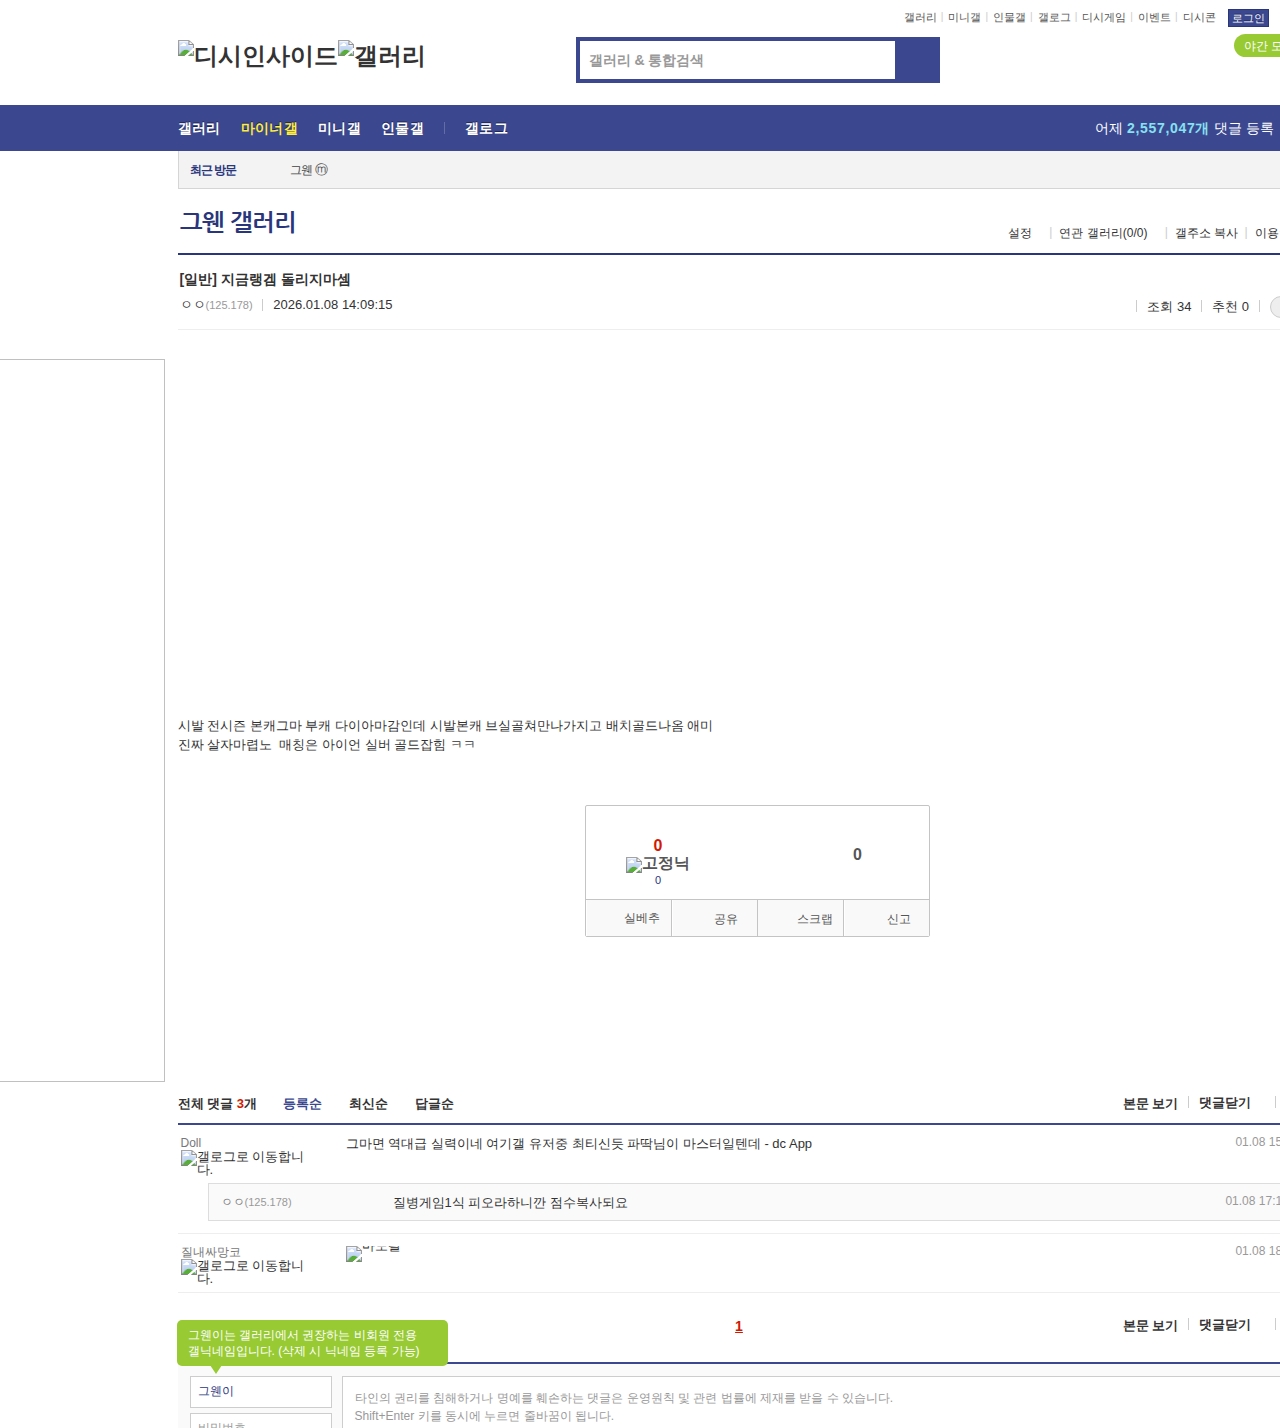1280x1428 pixels.
Task: Sort comments by 최신순
Action: tap(368, 1104)
